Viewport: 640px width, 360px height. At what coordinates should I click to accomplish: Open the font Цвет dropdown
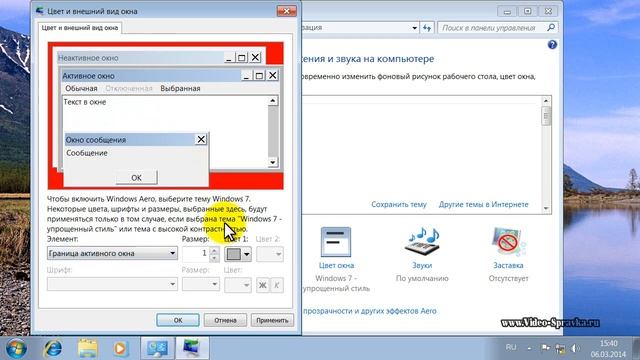238,284
